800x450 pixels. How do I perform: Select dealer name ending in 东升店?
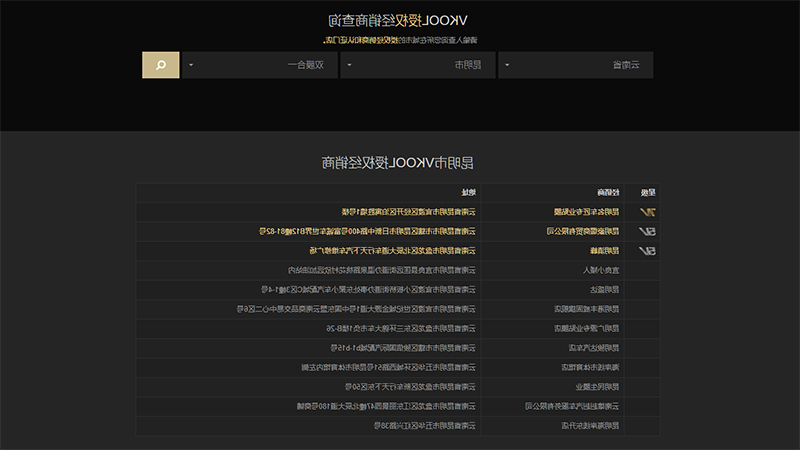590,425
